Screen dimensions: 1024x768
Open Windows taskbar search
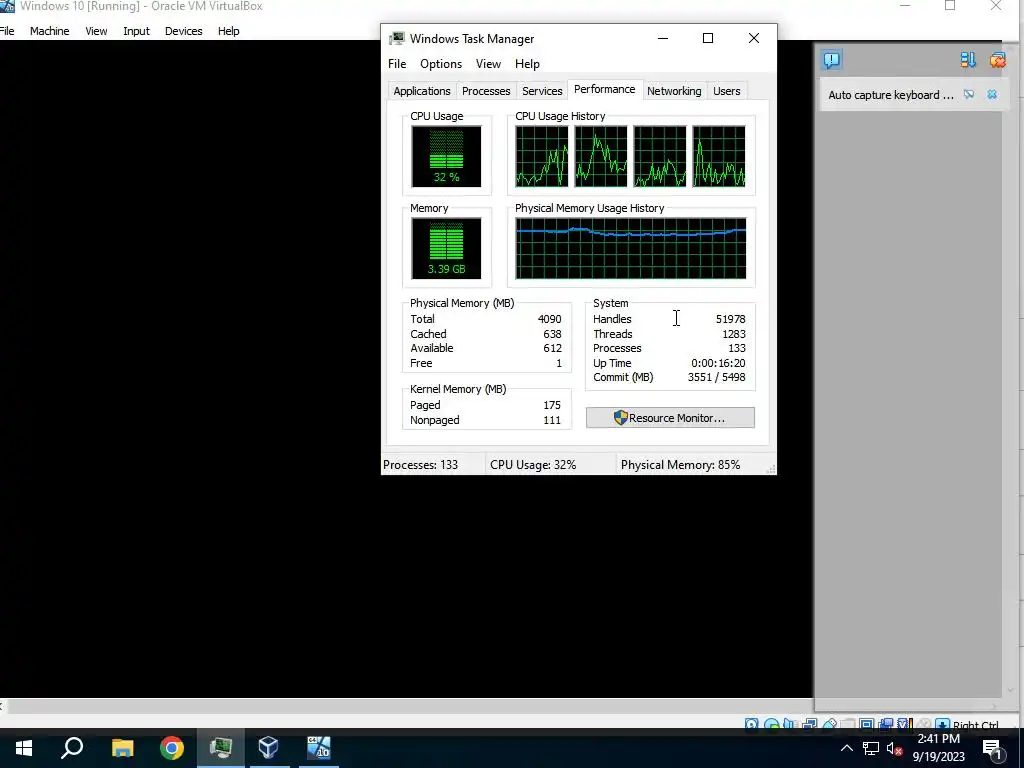click(x=72, y=748)
